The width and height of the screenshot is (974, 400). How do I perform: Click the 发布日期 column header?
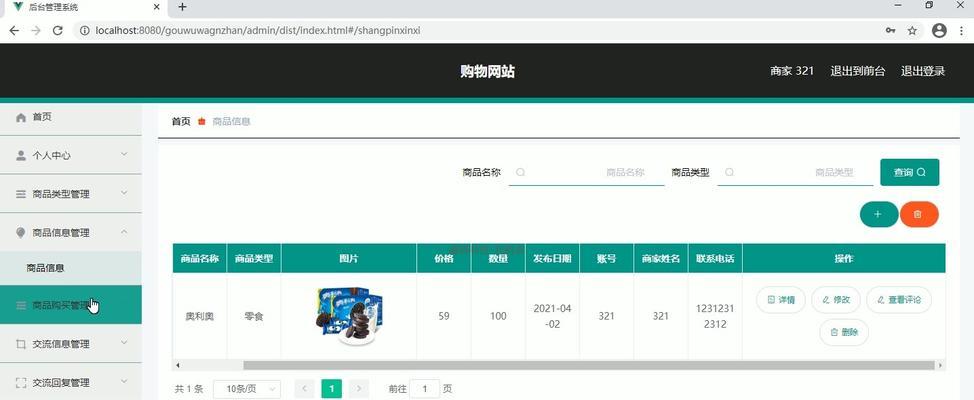[x=552, y=258]
